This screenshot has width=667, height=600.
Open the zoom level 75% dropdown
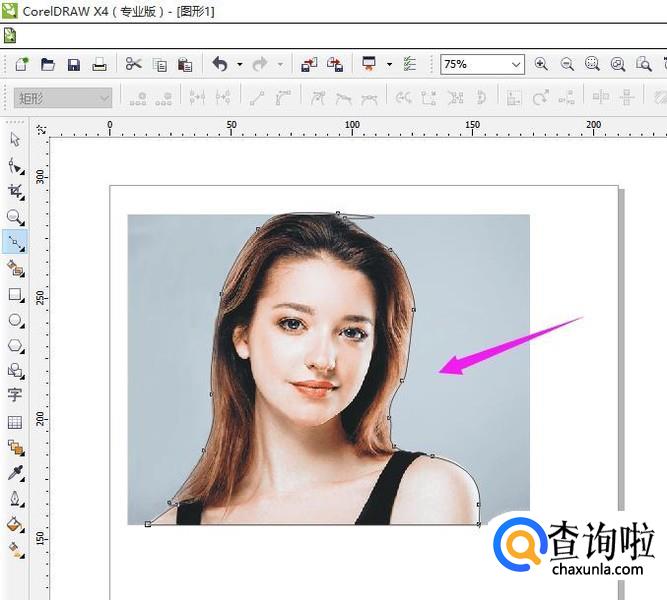(516, 64)
